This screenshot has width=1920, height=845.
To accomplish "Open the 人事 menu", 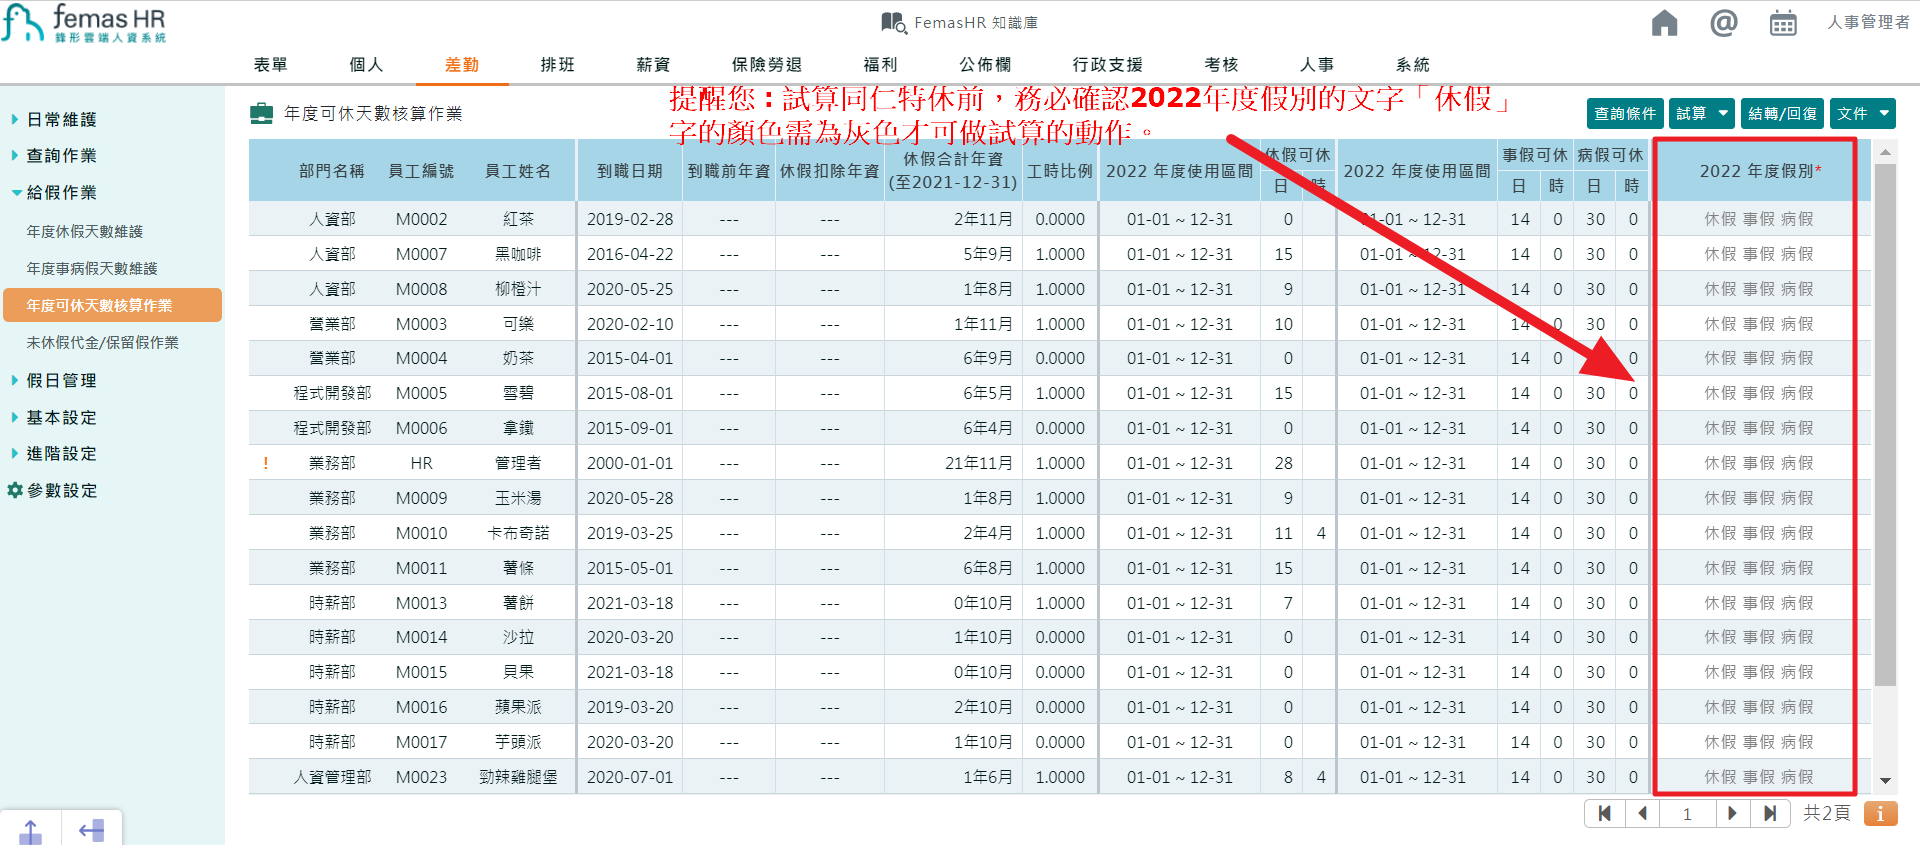I will (1316, 64).
